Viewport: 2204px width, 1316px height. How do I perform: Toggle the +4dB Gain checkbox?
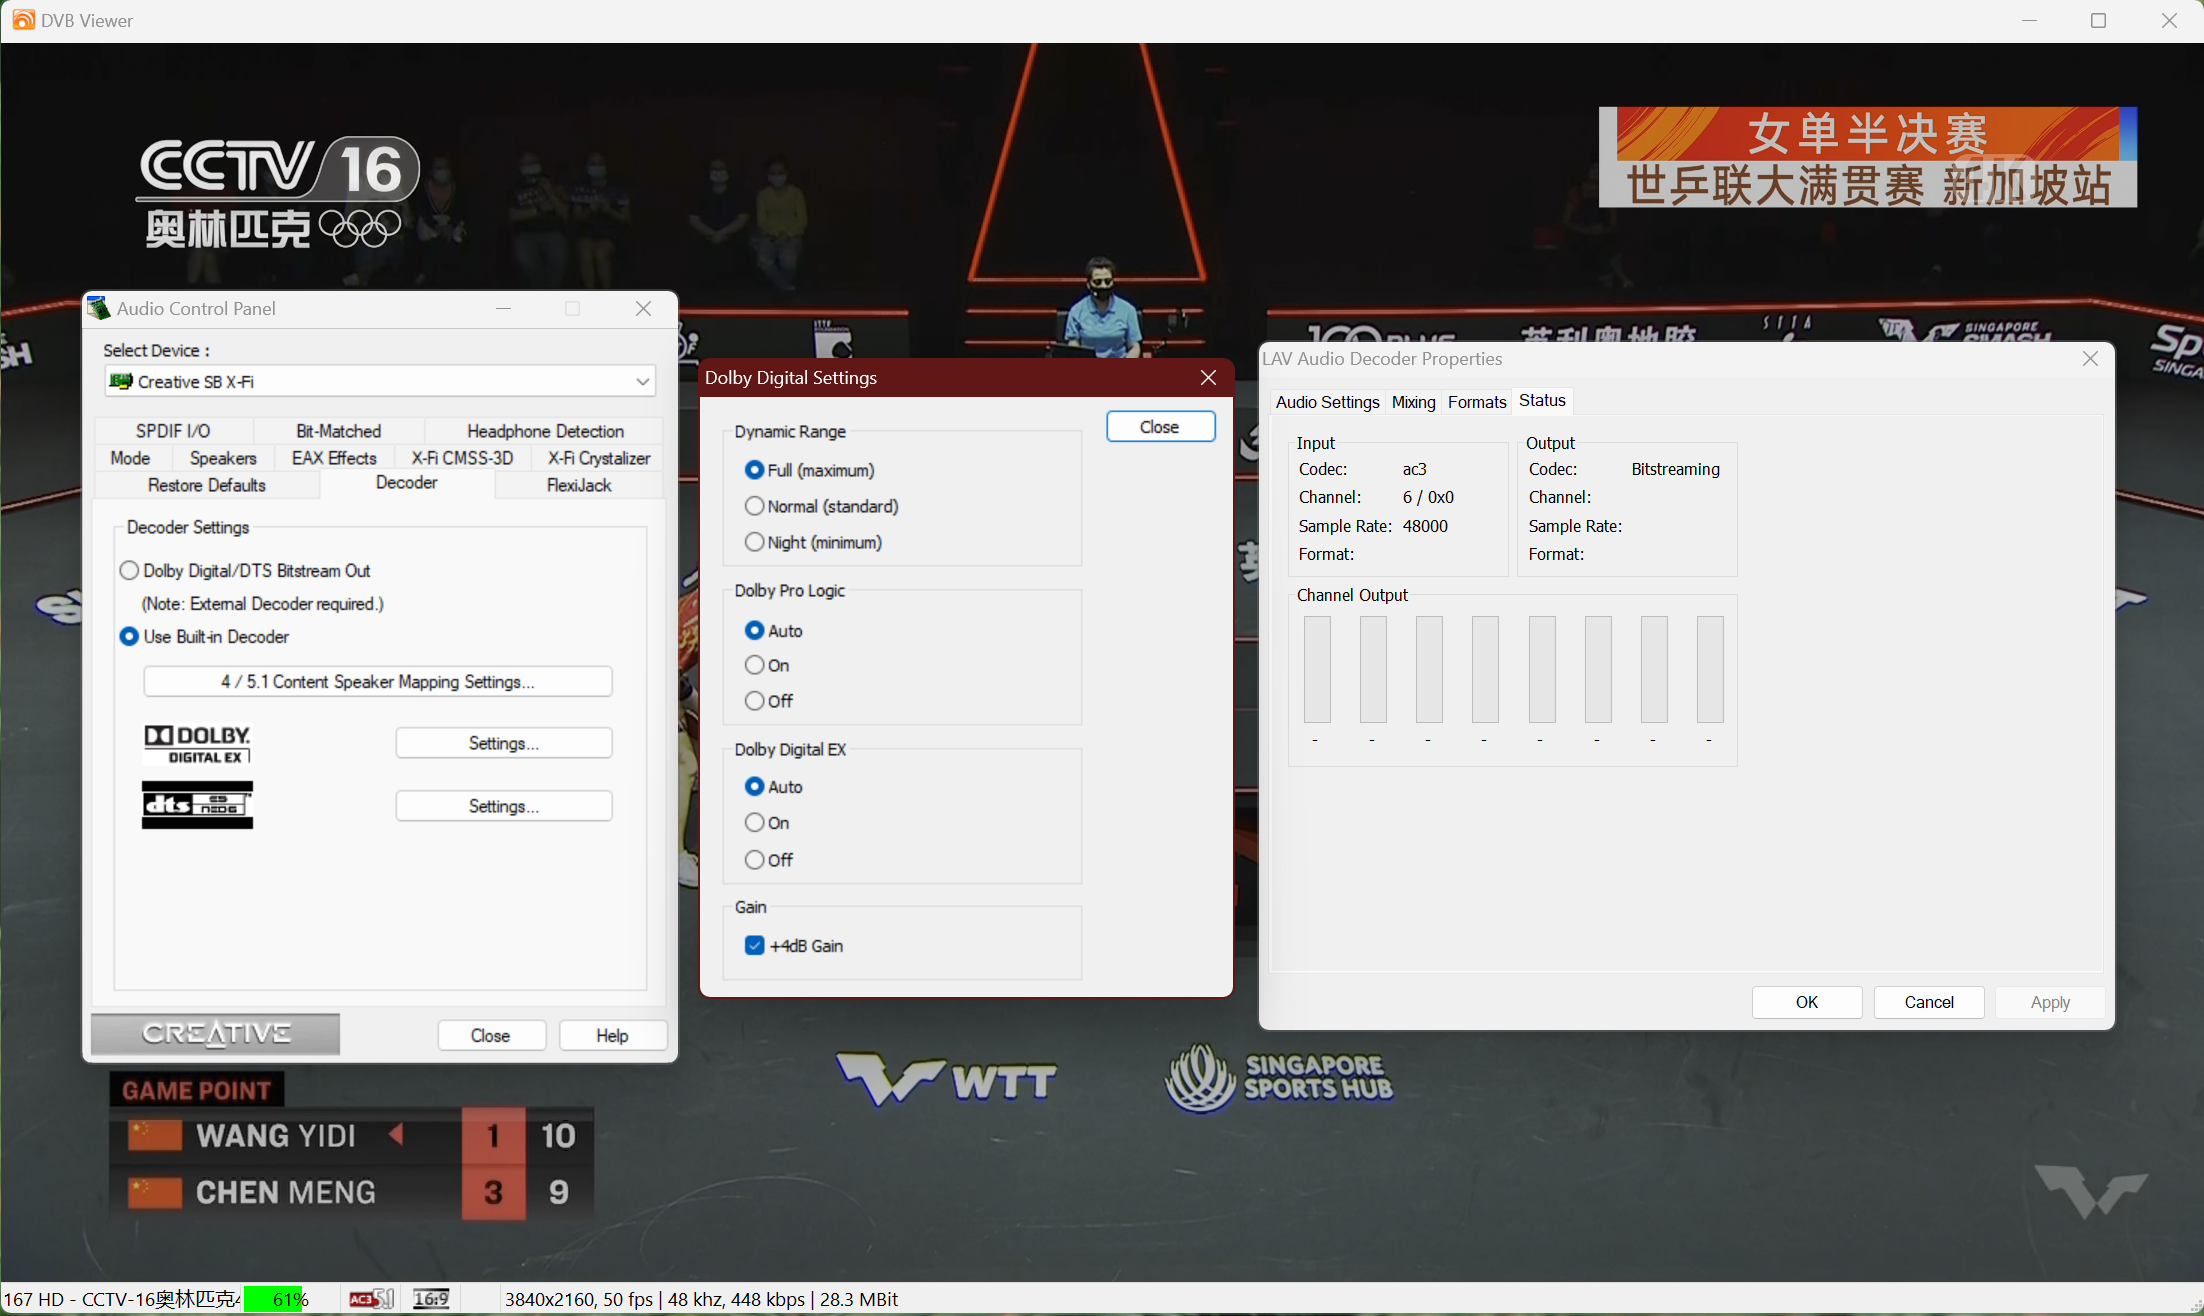(x=755, y=946)
